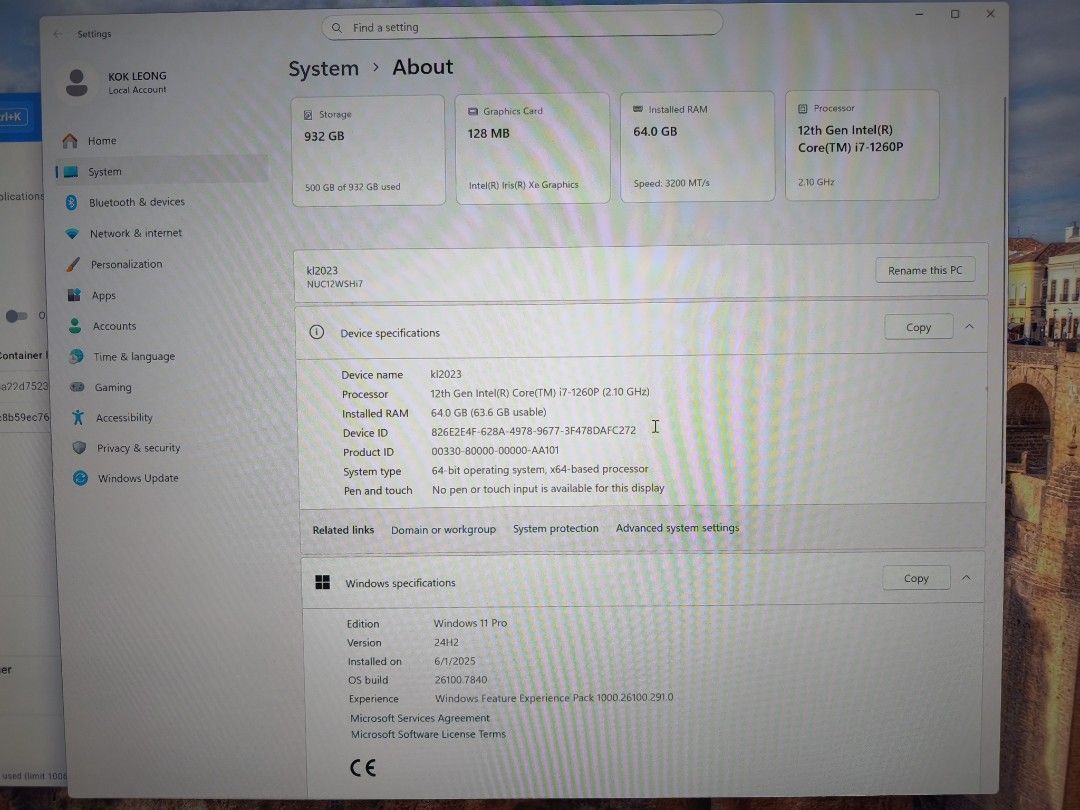Click the Version value 24H2

(446, 643)
